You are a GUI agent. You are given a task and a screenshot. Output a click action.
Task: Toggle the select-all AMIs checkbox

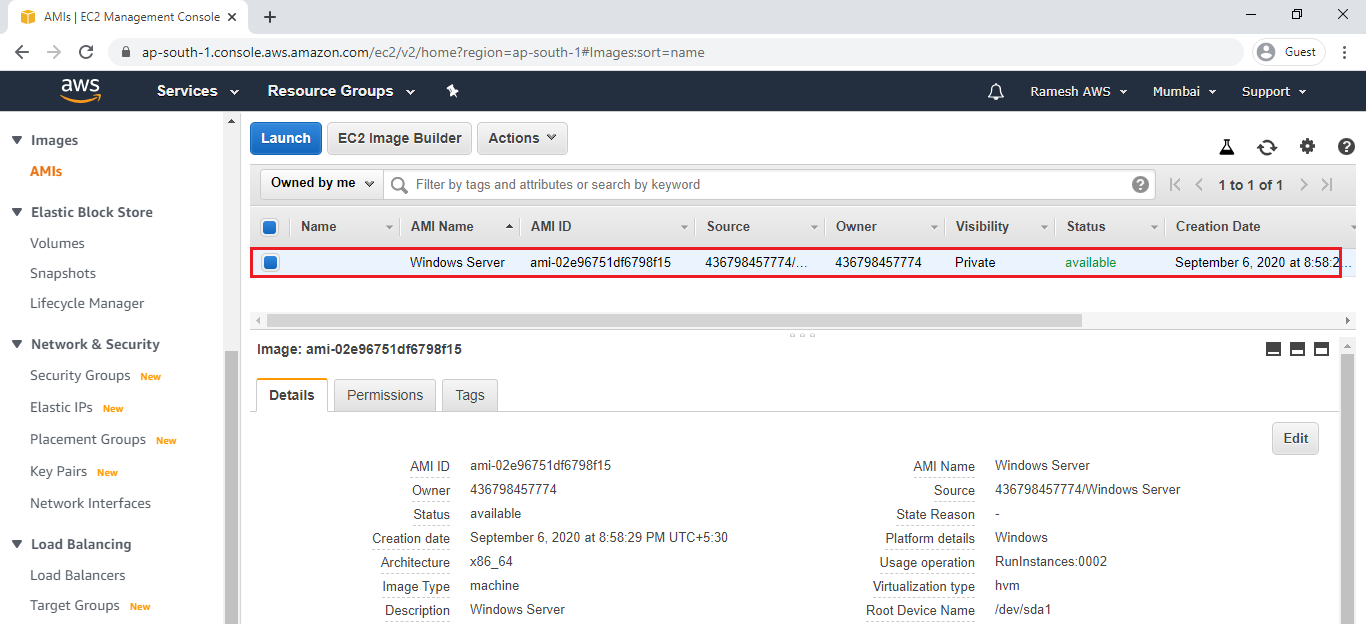269,227
